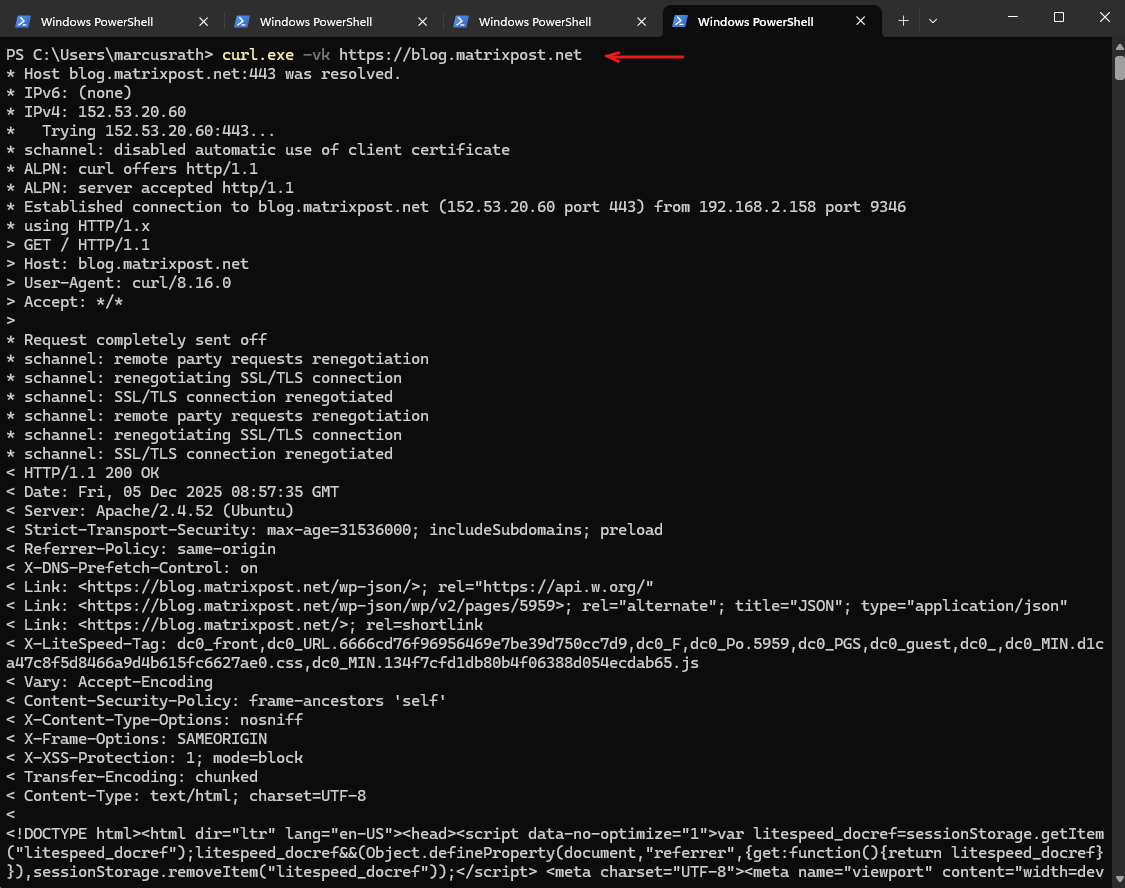Expand the new tab profile dropdown chevron
This screenshot has width=1125, height=888.
pyautogui.click(x=933, y=21)
